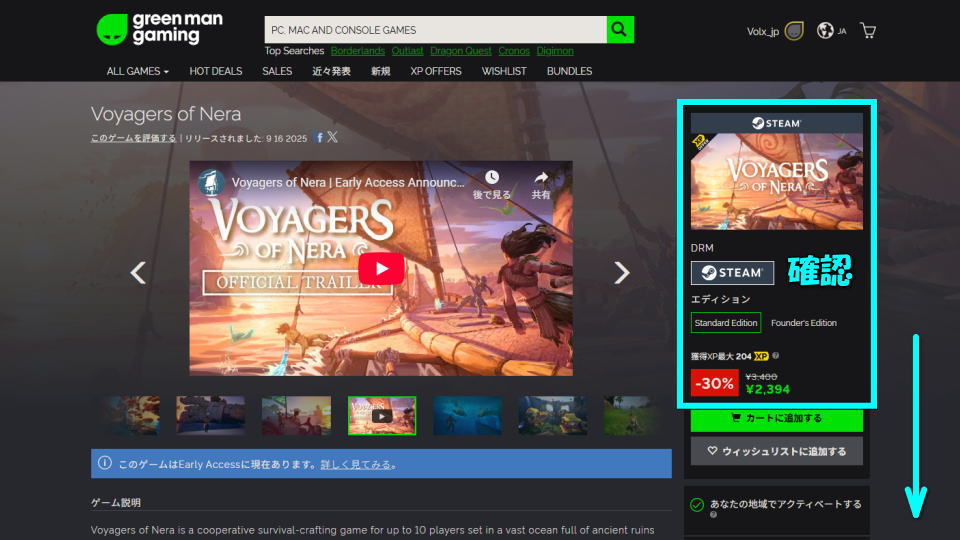The image size is (960, 540).
Task: Select the Founder's Edition option
Action: [803, 323]
